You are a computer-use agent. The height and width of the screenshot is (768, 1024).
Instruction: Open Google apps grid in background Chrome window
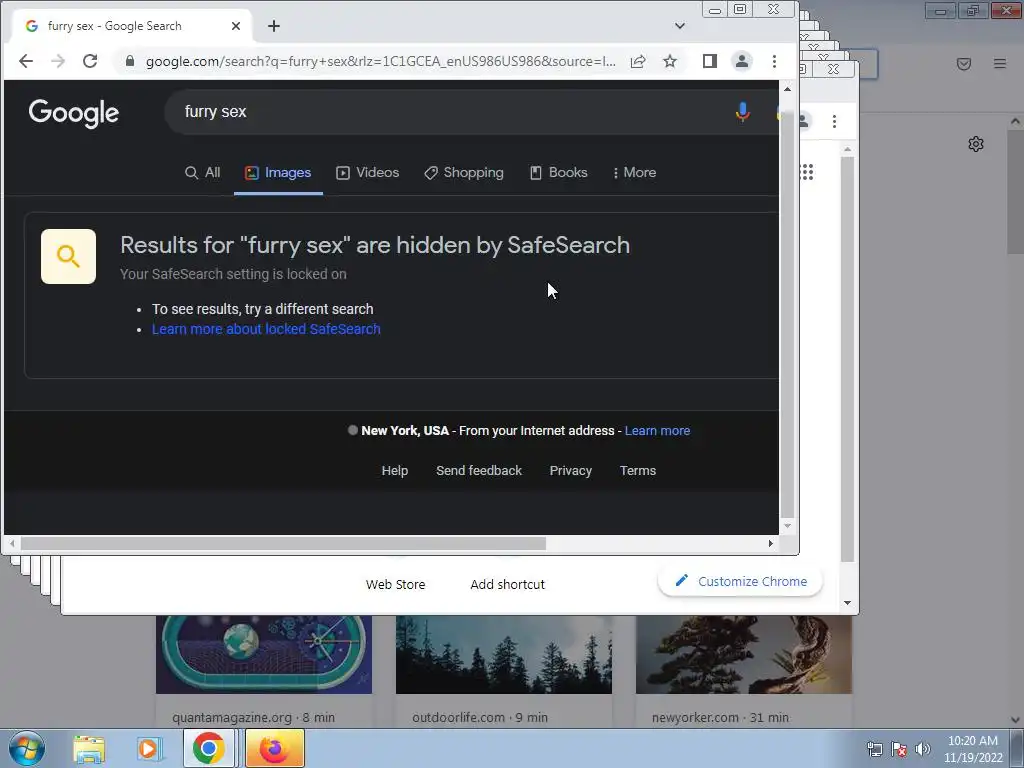pyautogui.click(x=807, y=172)
